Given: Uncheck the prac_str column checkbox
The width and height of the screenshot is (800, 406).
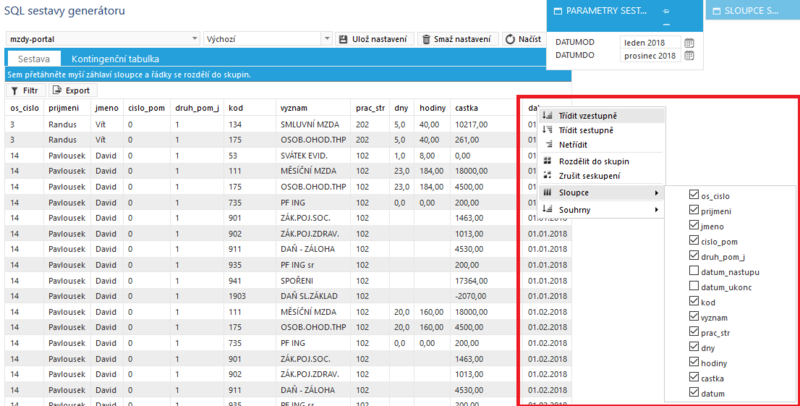Looking at the screenshot, I should point(693,332).
